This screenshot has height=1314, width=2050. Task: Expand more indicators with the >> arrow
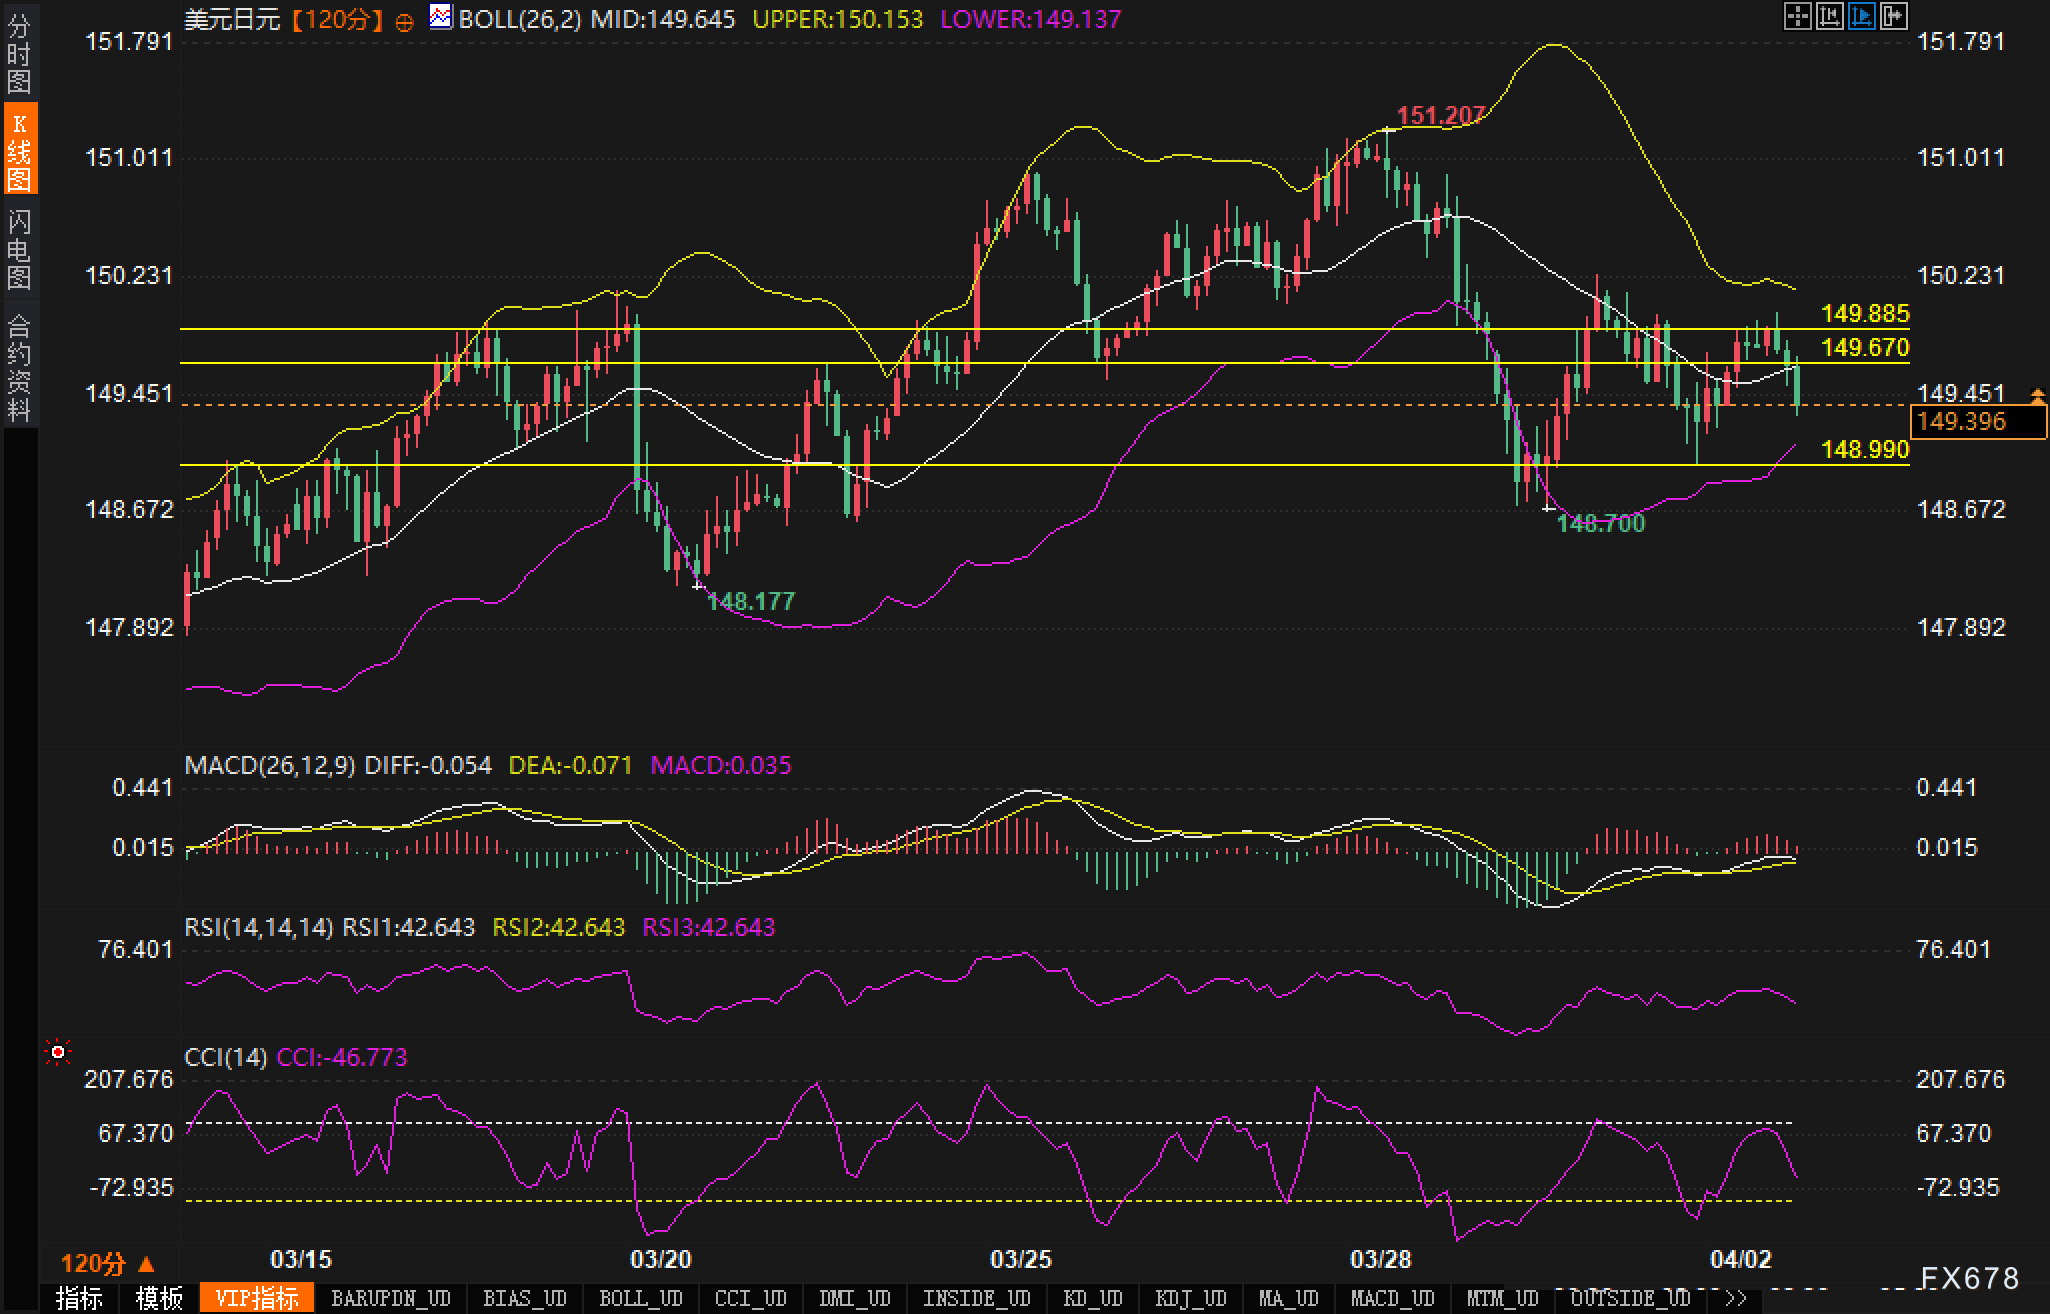(x=1735, y=1298)
